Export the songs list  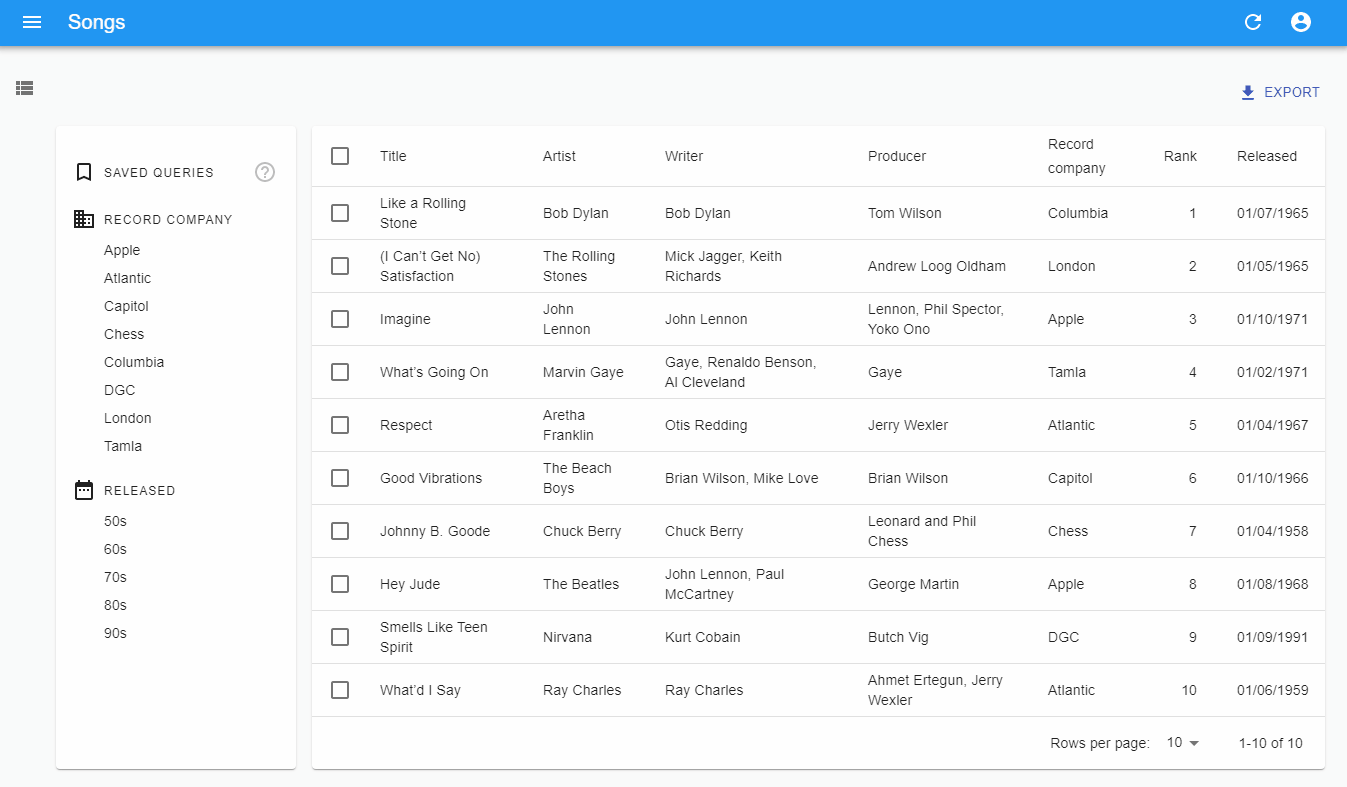point(1280,91)
